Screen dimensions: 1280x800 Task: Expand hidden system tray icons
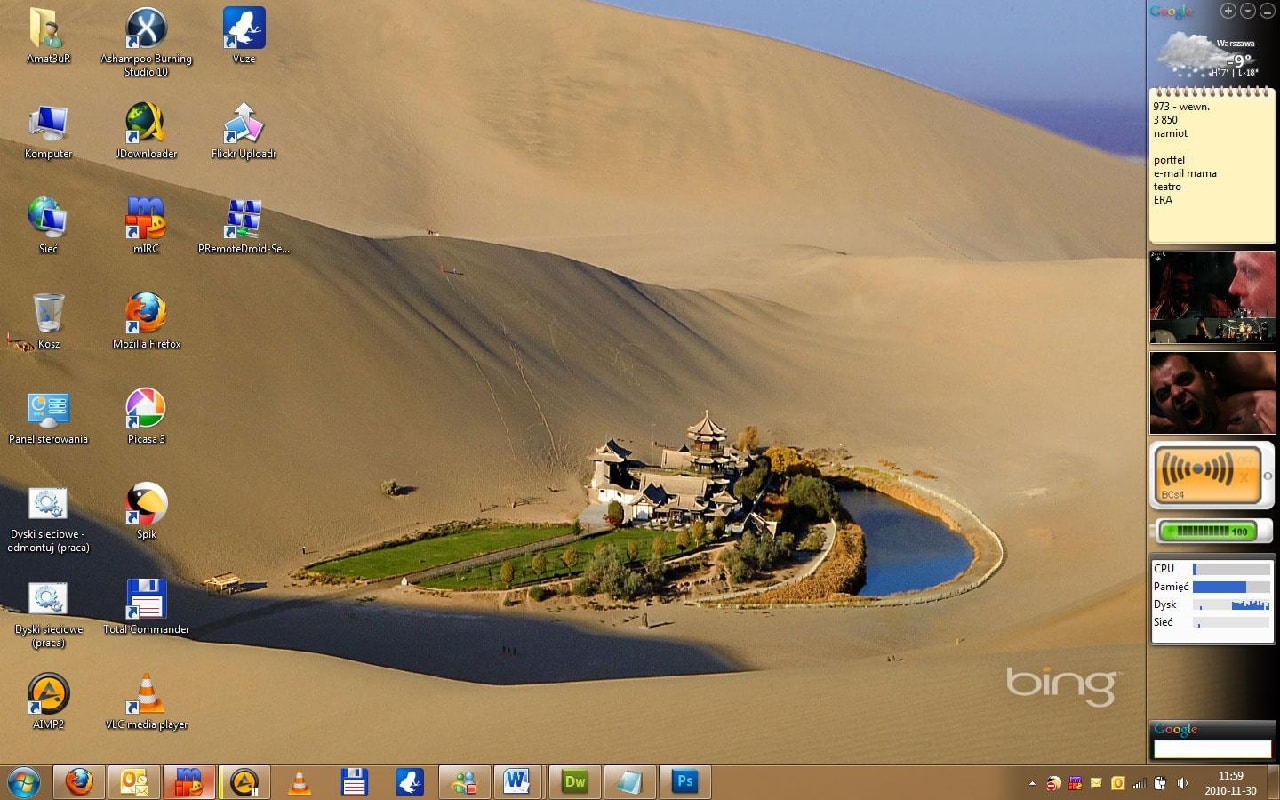pyautogui.click(x=1032, y=783)
